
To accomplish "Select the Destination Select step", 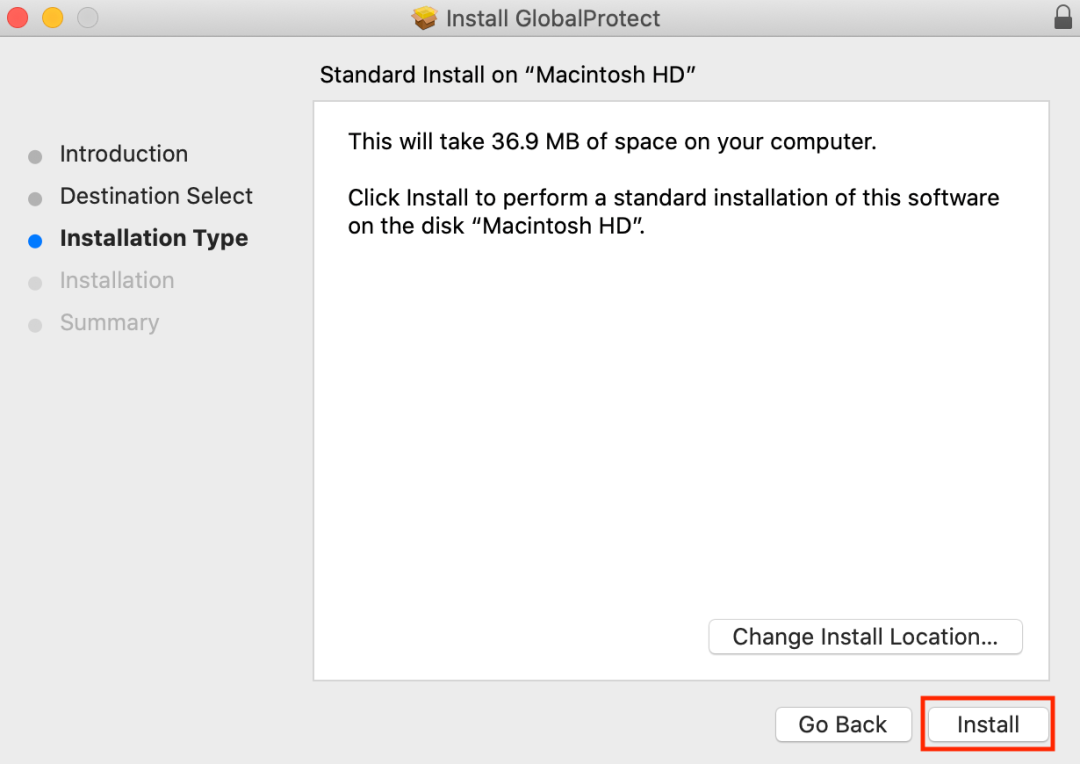I will tap(156, 196).
